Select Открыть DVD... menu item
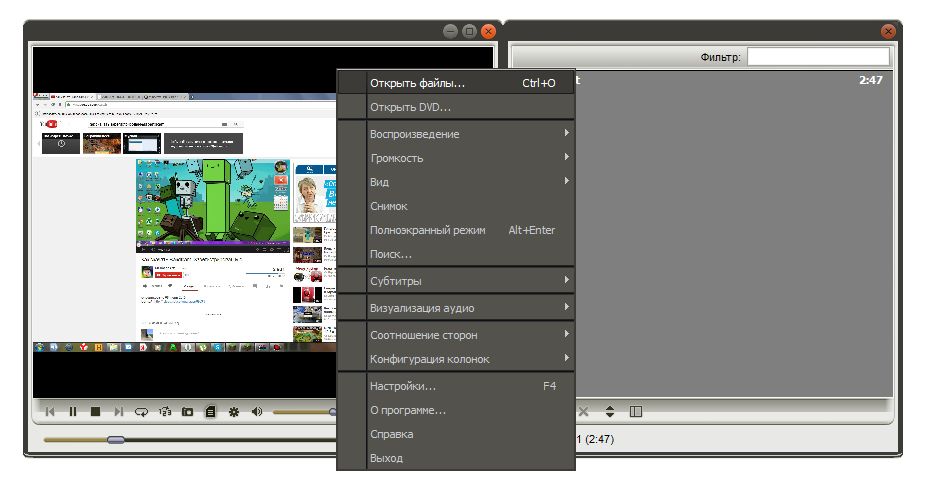The height and width of the screenshot is (502, 951). click(x=455, y=107)
